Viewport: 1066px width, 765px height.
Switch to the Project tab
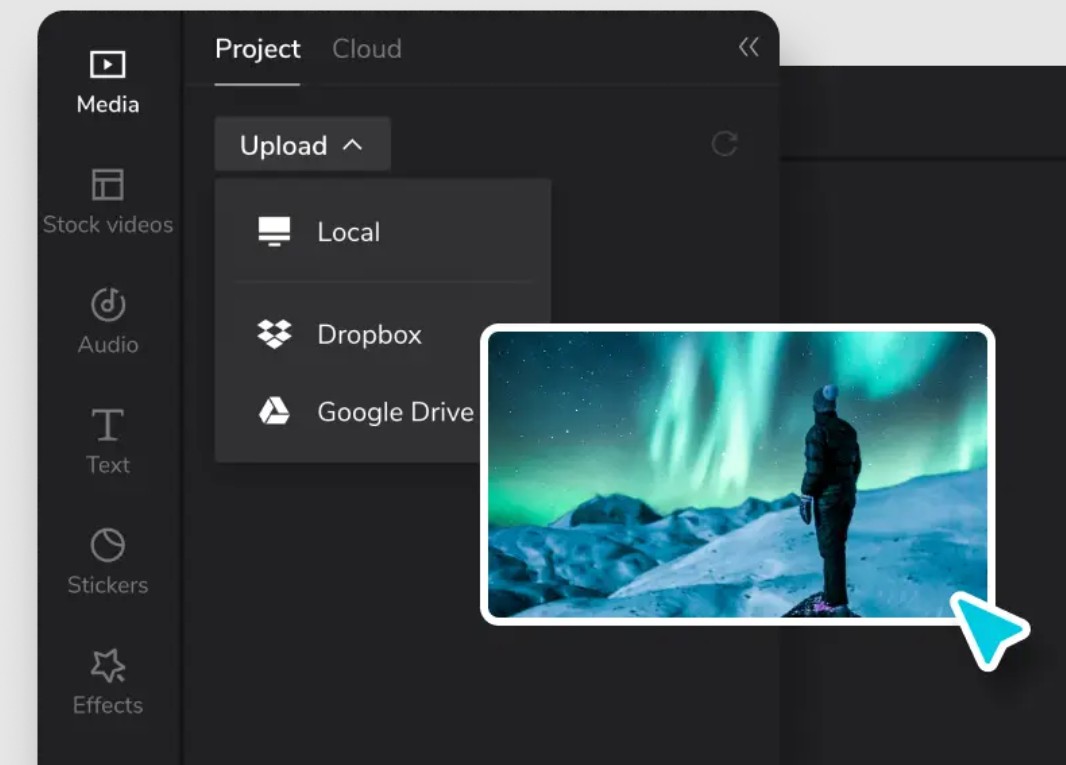[x=257, y=49]
